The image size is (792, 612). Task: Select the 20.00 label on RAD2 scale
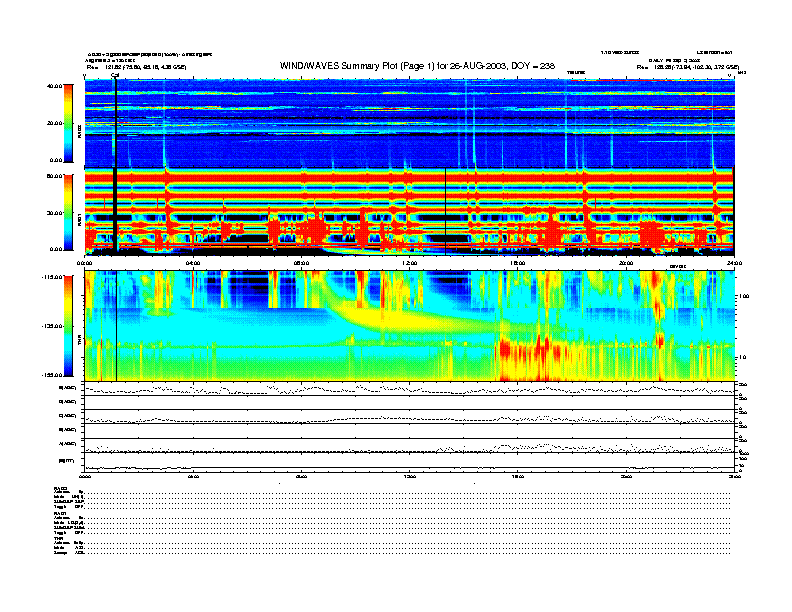pos(55,123)
